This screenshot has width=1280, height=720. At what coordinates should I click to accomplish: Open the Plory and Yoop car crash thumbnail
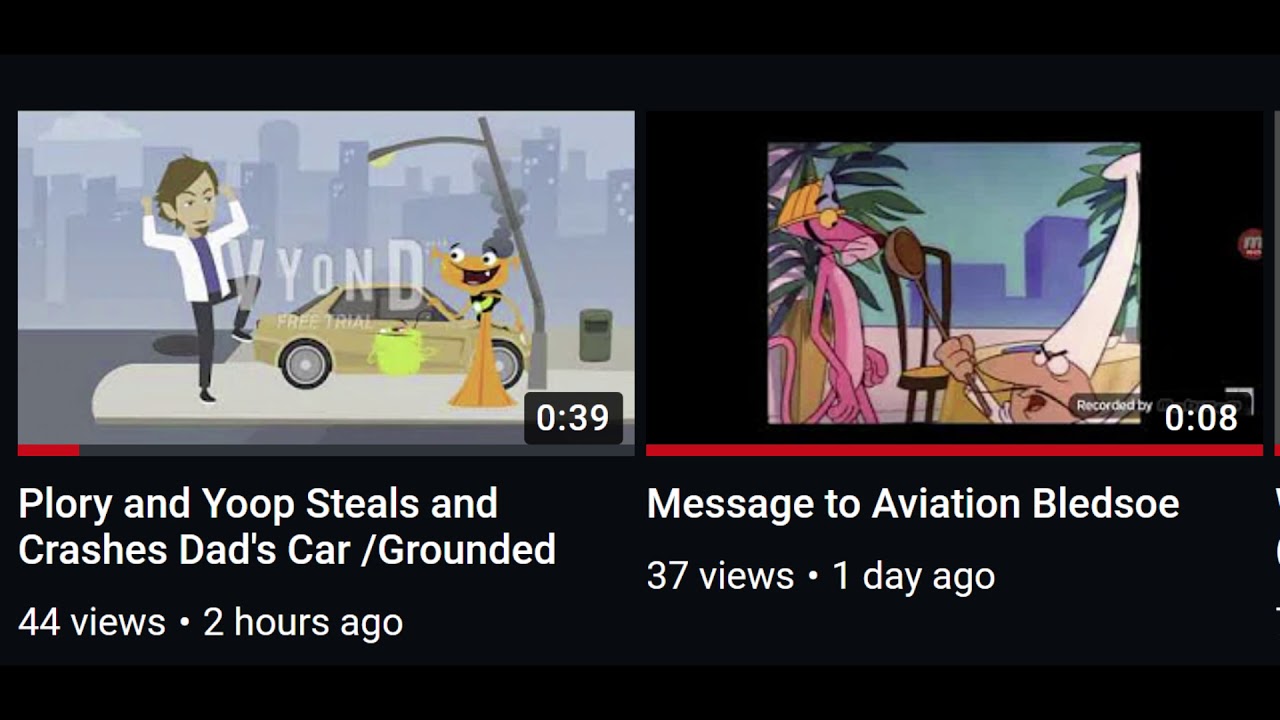tap(326, 278)
